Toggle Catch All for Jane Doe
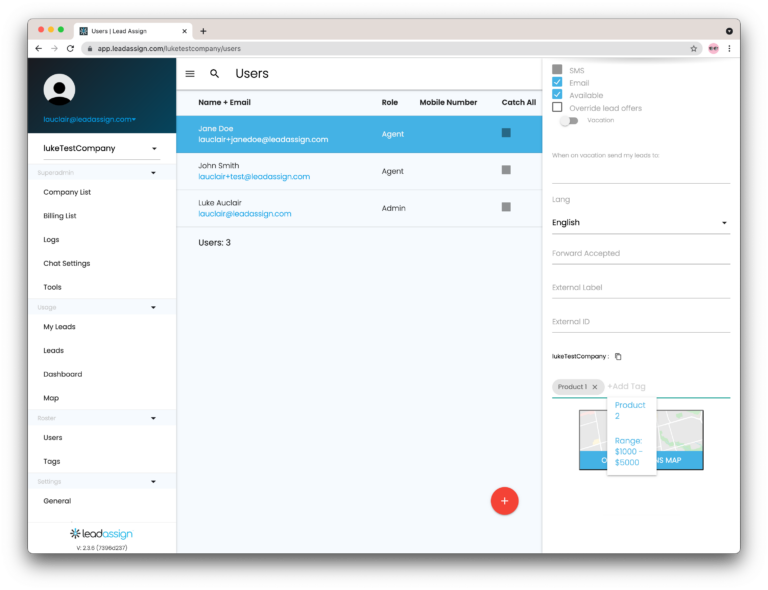This screenshot has width=768, height=590. [x=506, y=133]
